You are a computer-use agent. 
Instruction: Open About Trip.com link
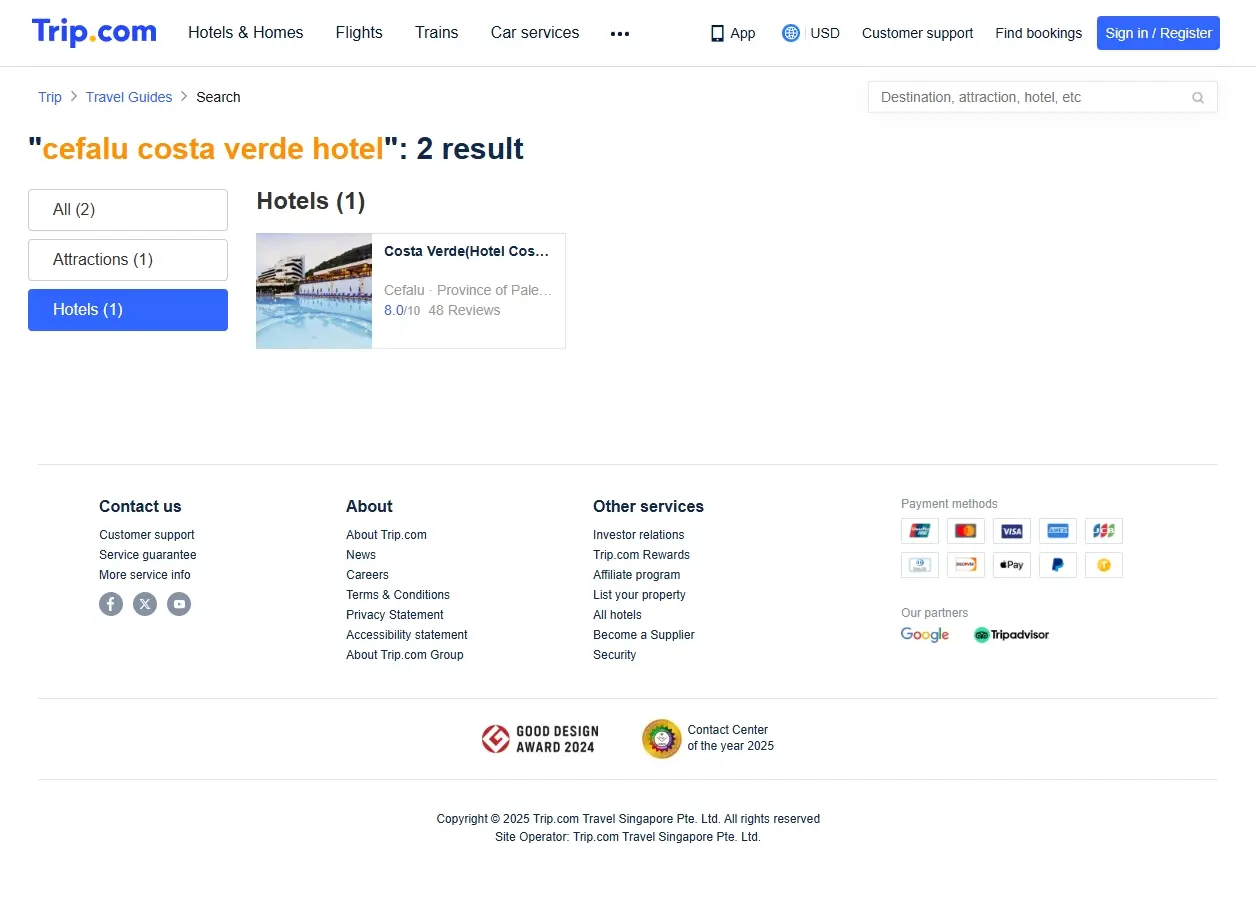386,535
